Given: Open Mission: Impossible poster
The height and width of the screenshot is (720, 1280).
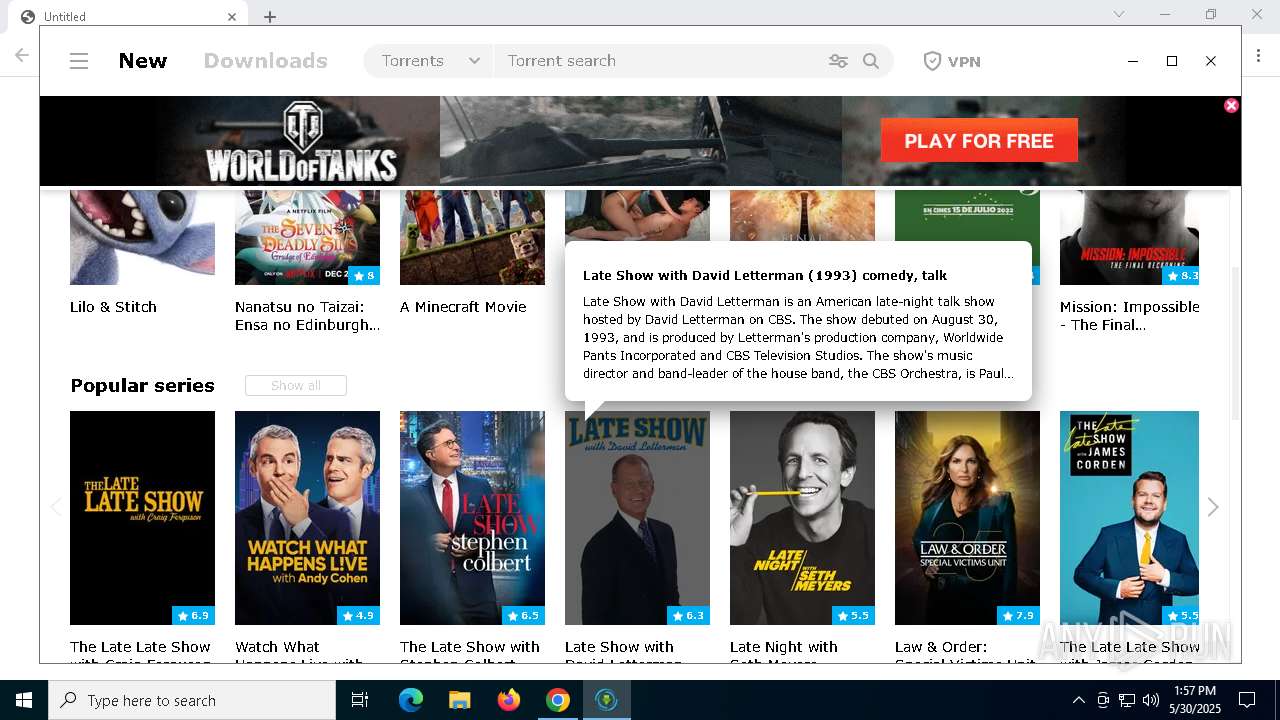Looking at the screenshot, I should click(1129, 237).
